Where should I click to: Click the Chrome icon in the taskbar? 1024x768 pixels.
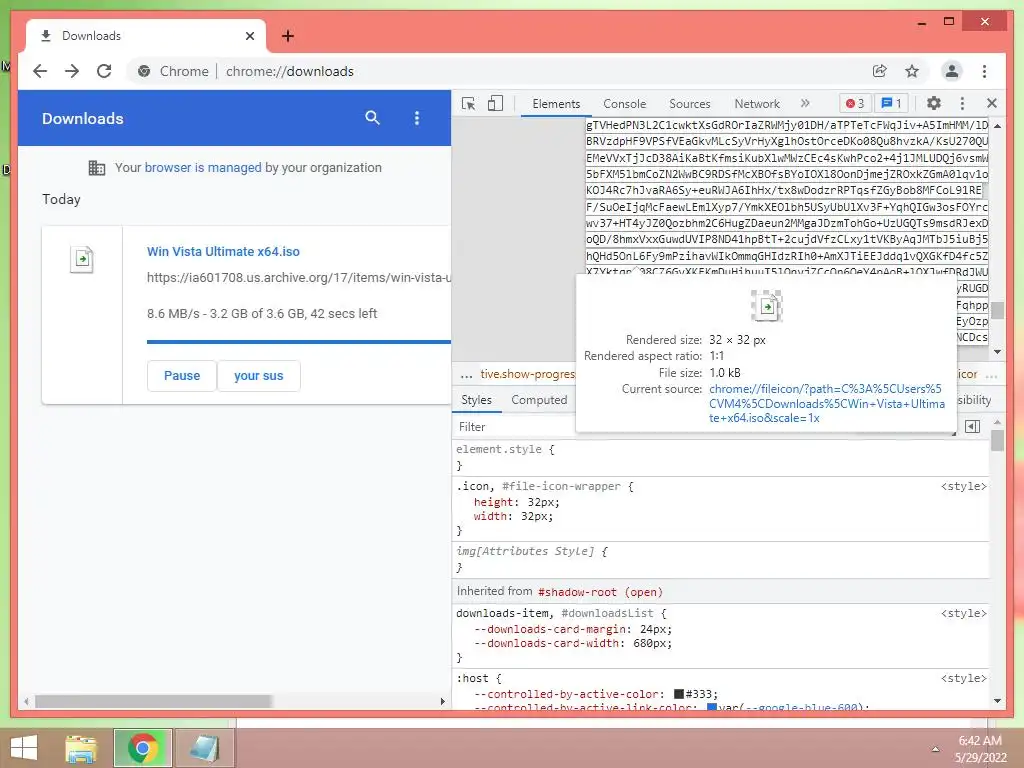pos(143,748)
